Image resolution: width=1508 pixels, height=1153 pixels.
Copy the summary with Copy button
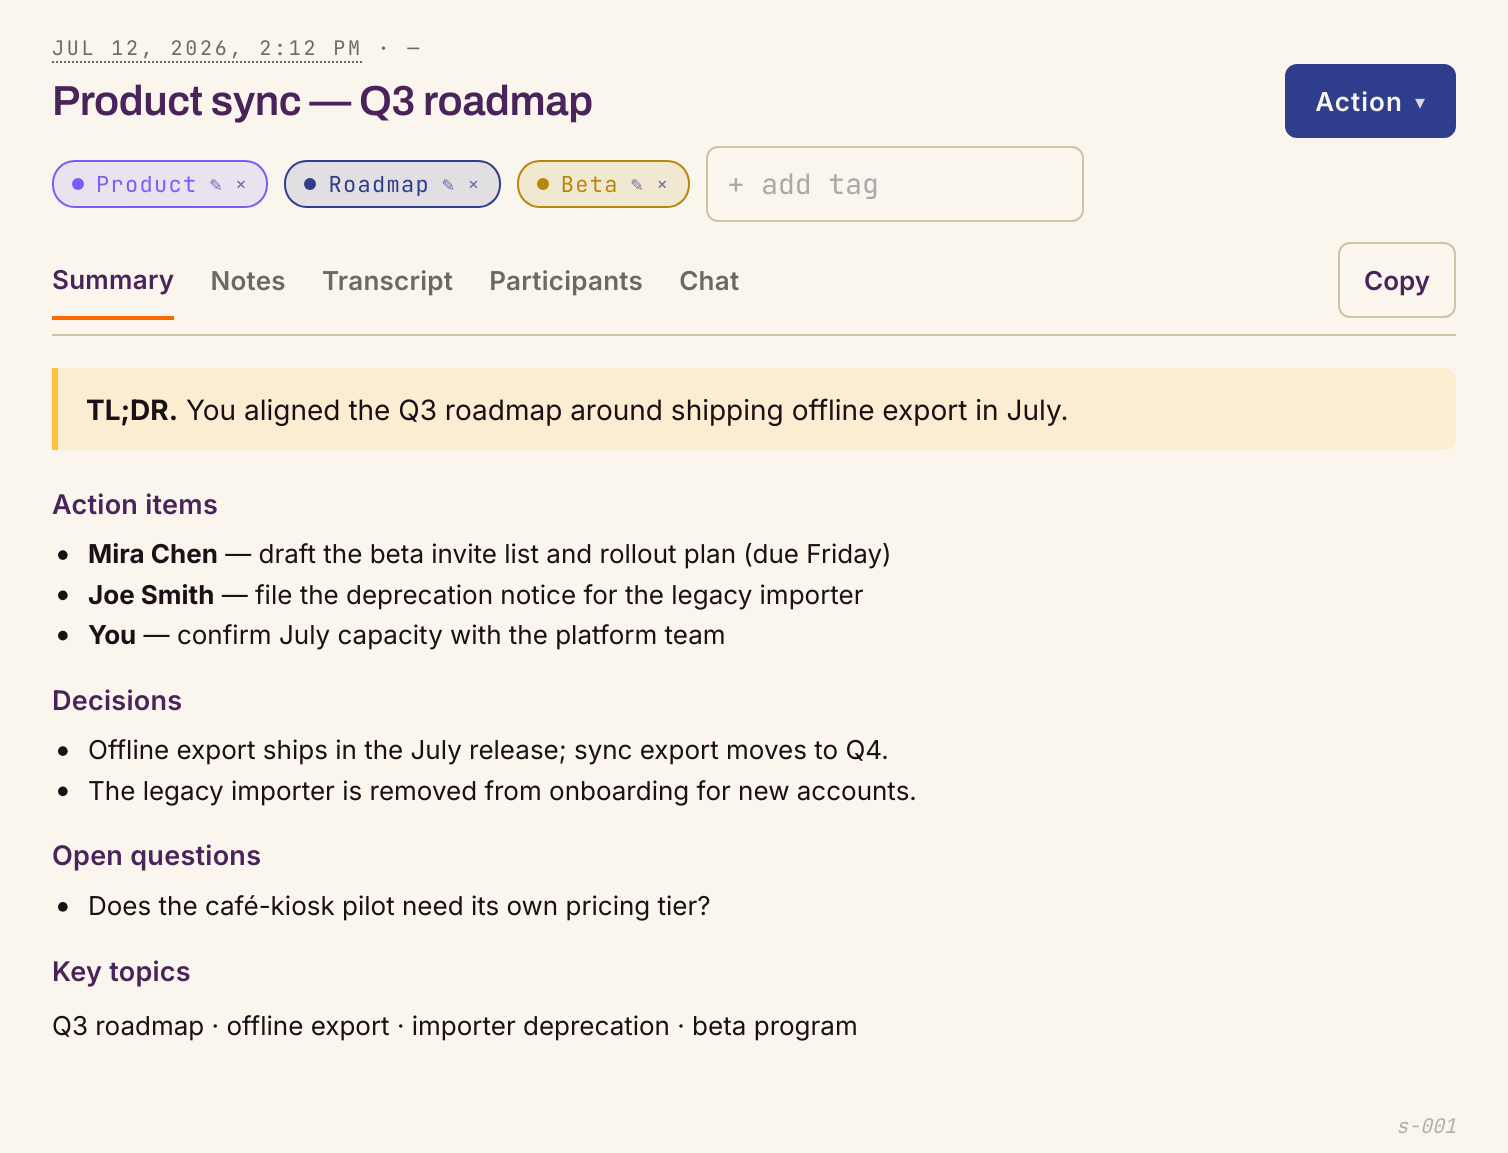tap(1397, 280)
